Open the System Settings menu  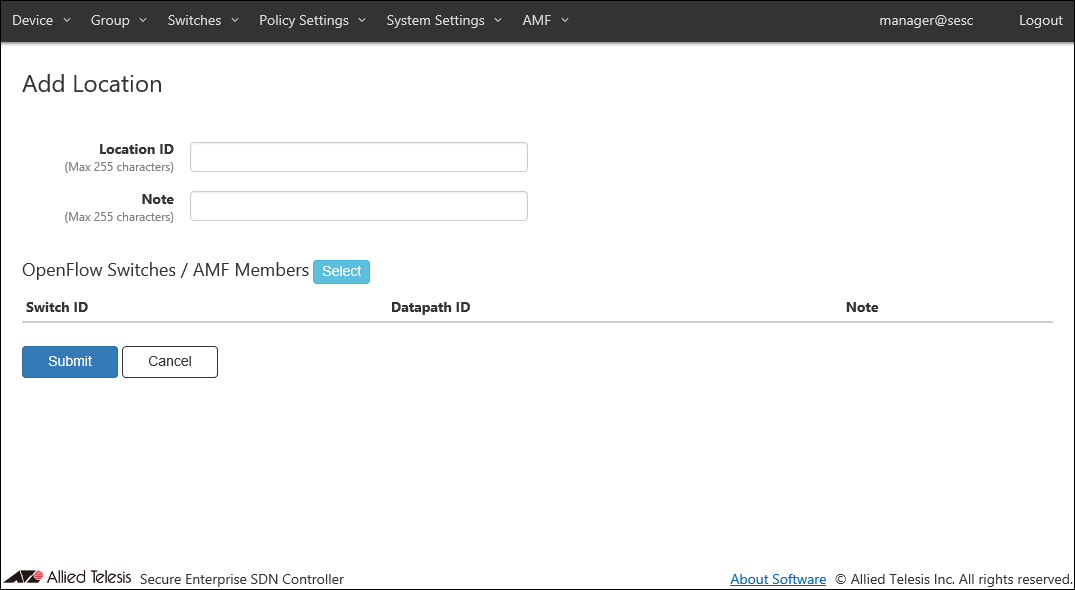pos(444,21)
